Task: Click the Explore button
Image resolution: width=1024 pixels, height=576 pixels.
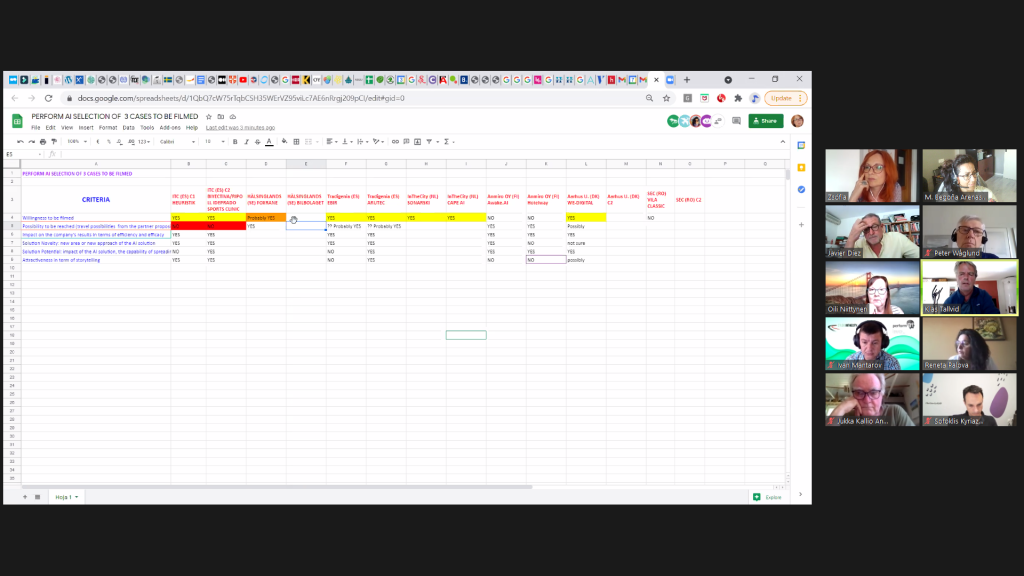Action: coord(767,497)
